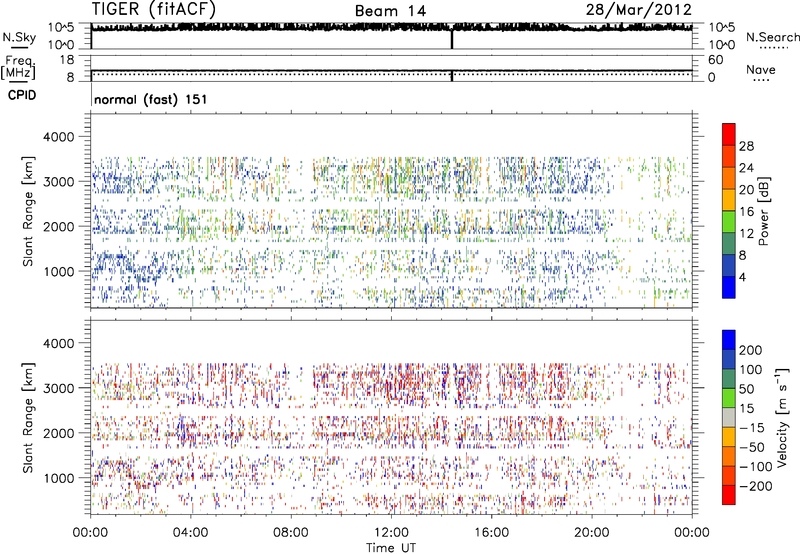
Task: Click the green 12–16 dB segment of power bar
Action: (729, 221)
